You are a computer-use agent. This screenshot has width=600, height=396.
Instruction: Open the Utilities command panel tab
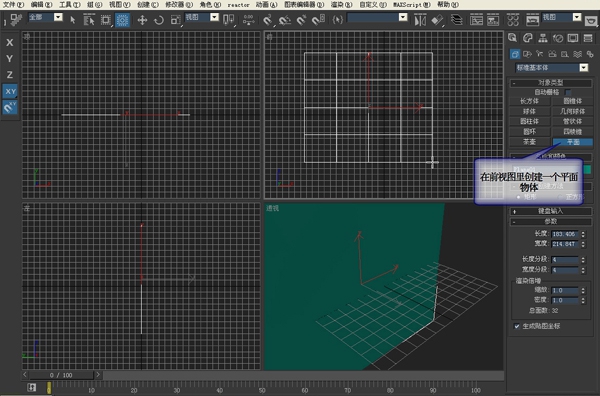(588, 38)
